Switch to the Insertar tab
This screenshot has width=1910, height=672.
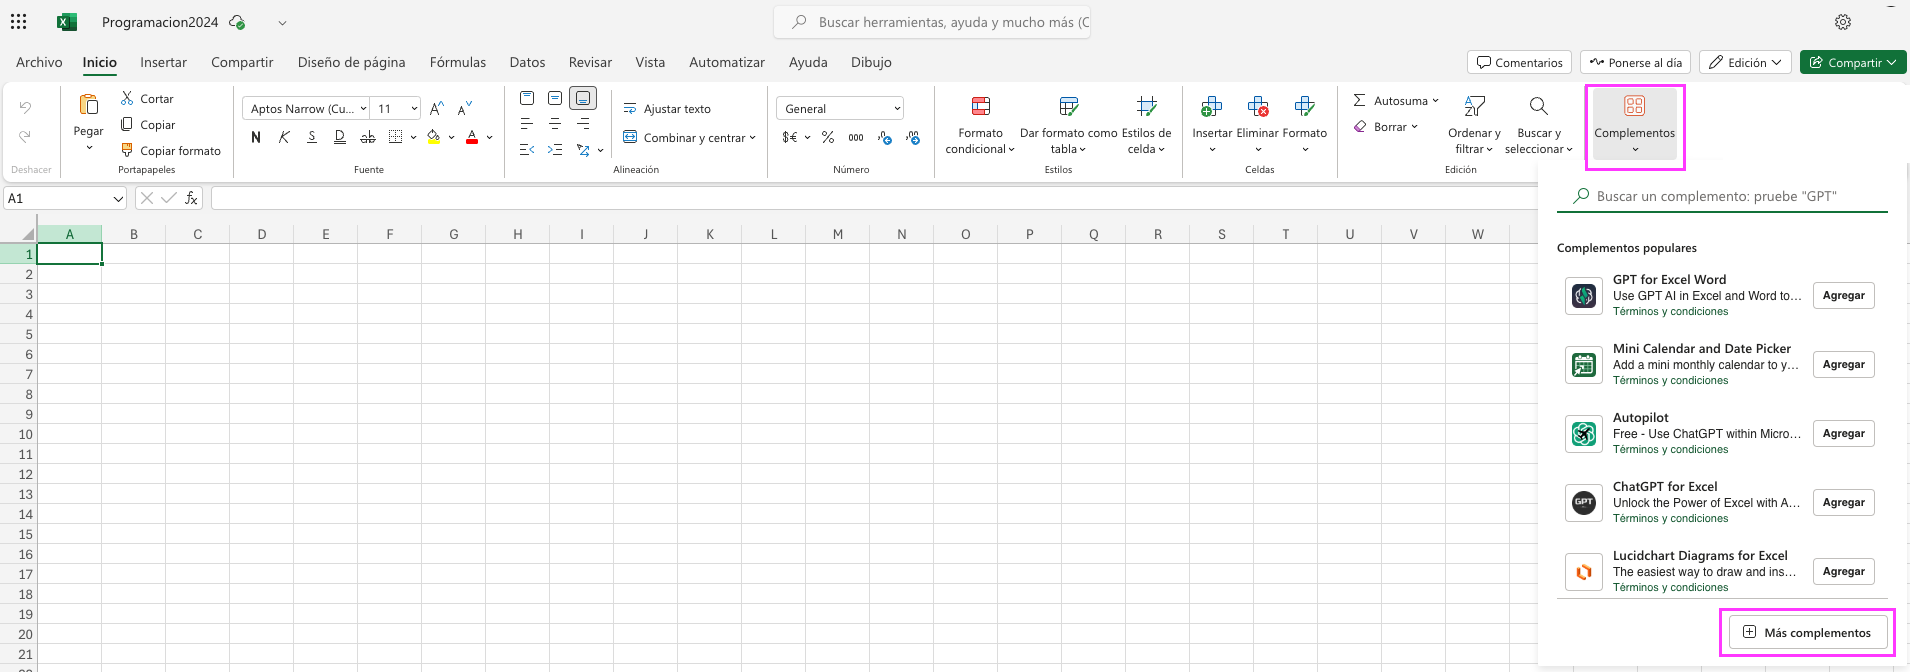pos(163,62)
